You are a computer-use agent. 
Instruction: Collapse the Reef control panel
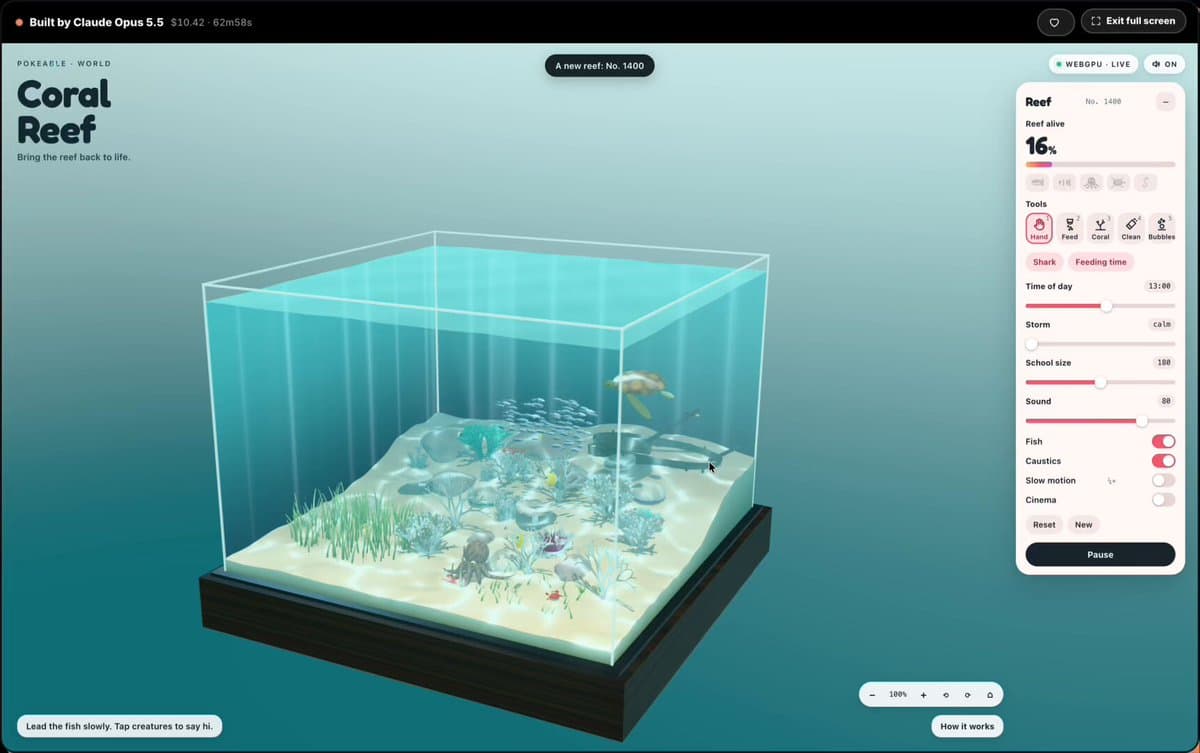click(x=1165, y=102)
